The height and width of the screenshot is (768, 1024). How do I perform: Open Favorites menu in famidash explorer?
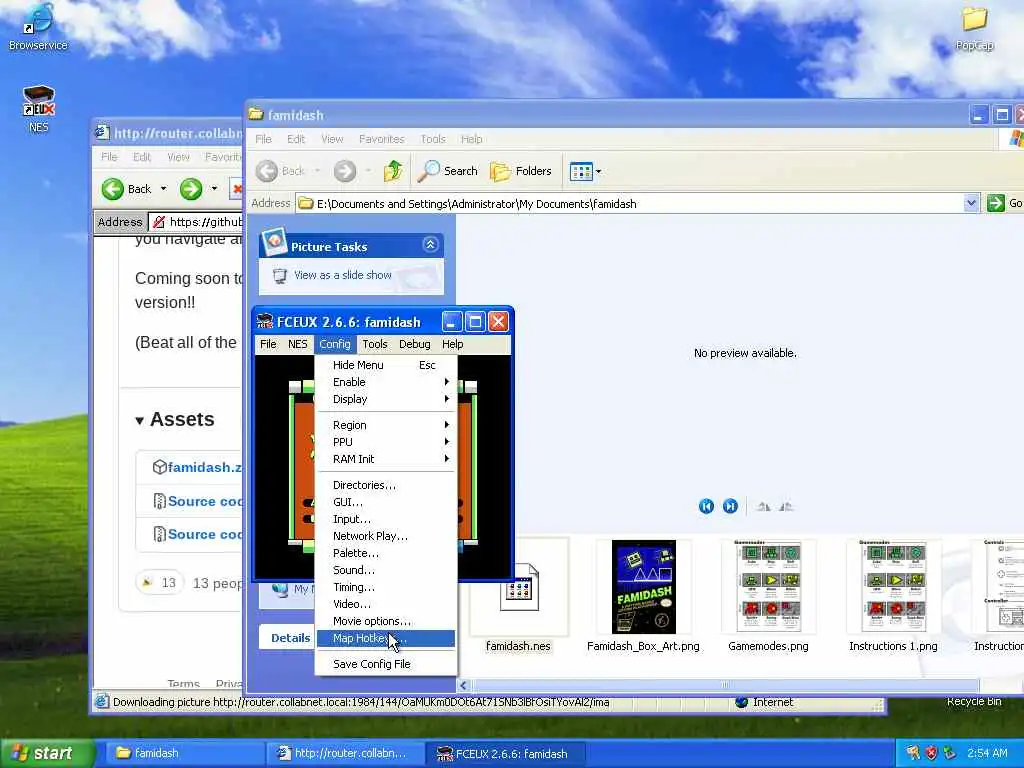tap(381, 139)
